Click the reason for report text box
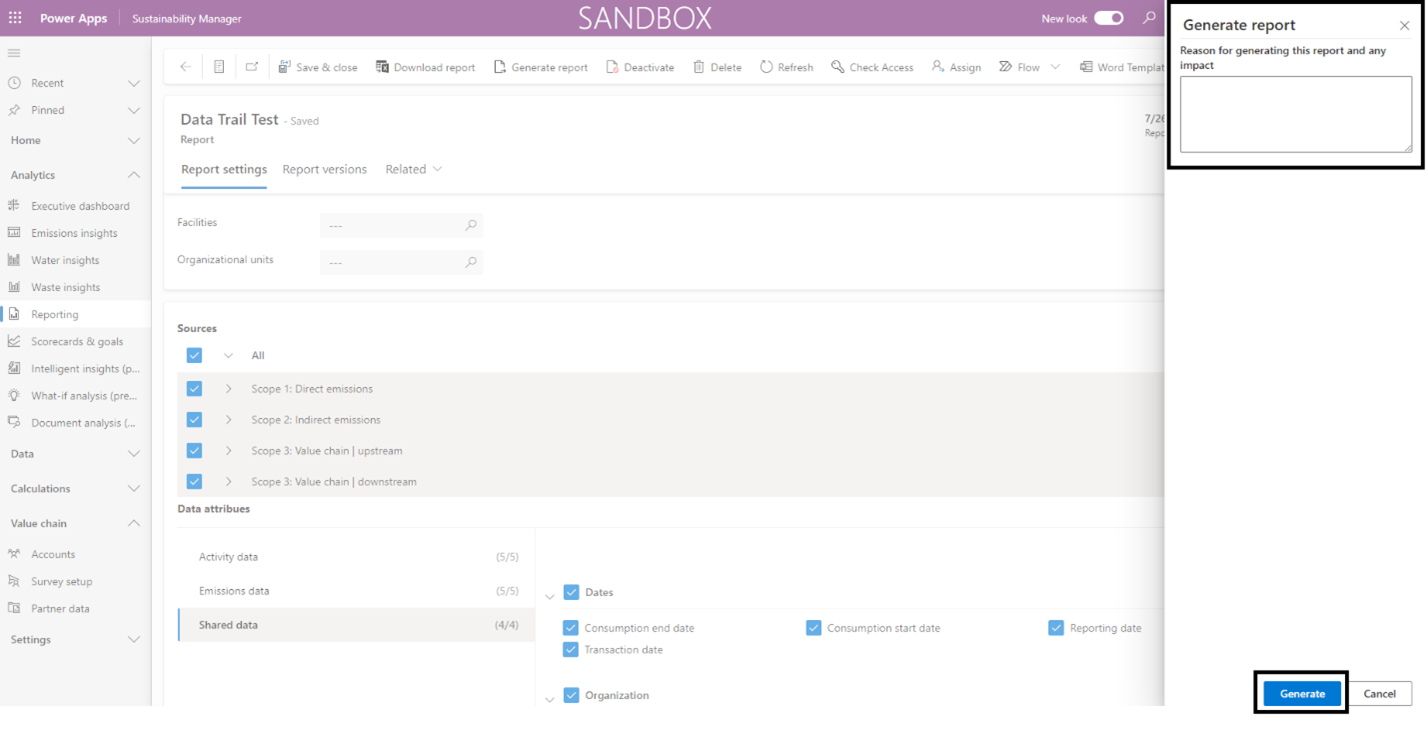 tap(1296, 114)
